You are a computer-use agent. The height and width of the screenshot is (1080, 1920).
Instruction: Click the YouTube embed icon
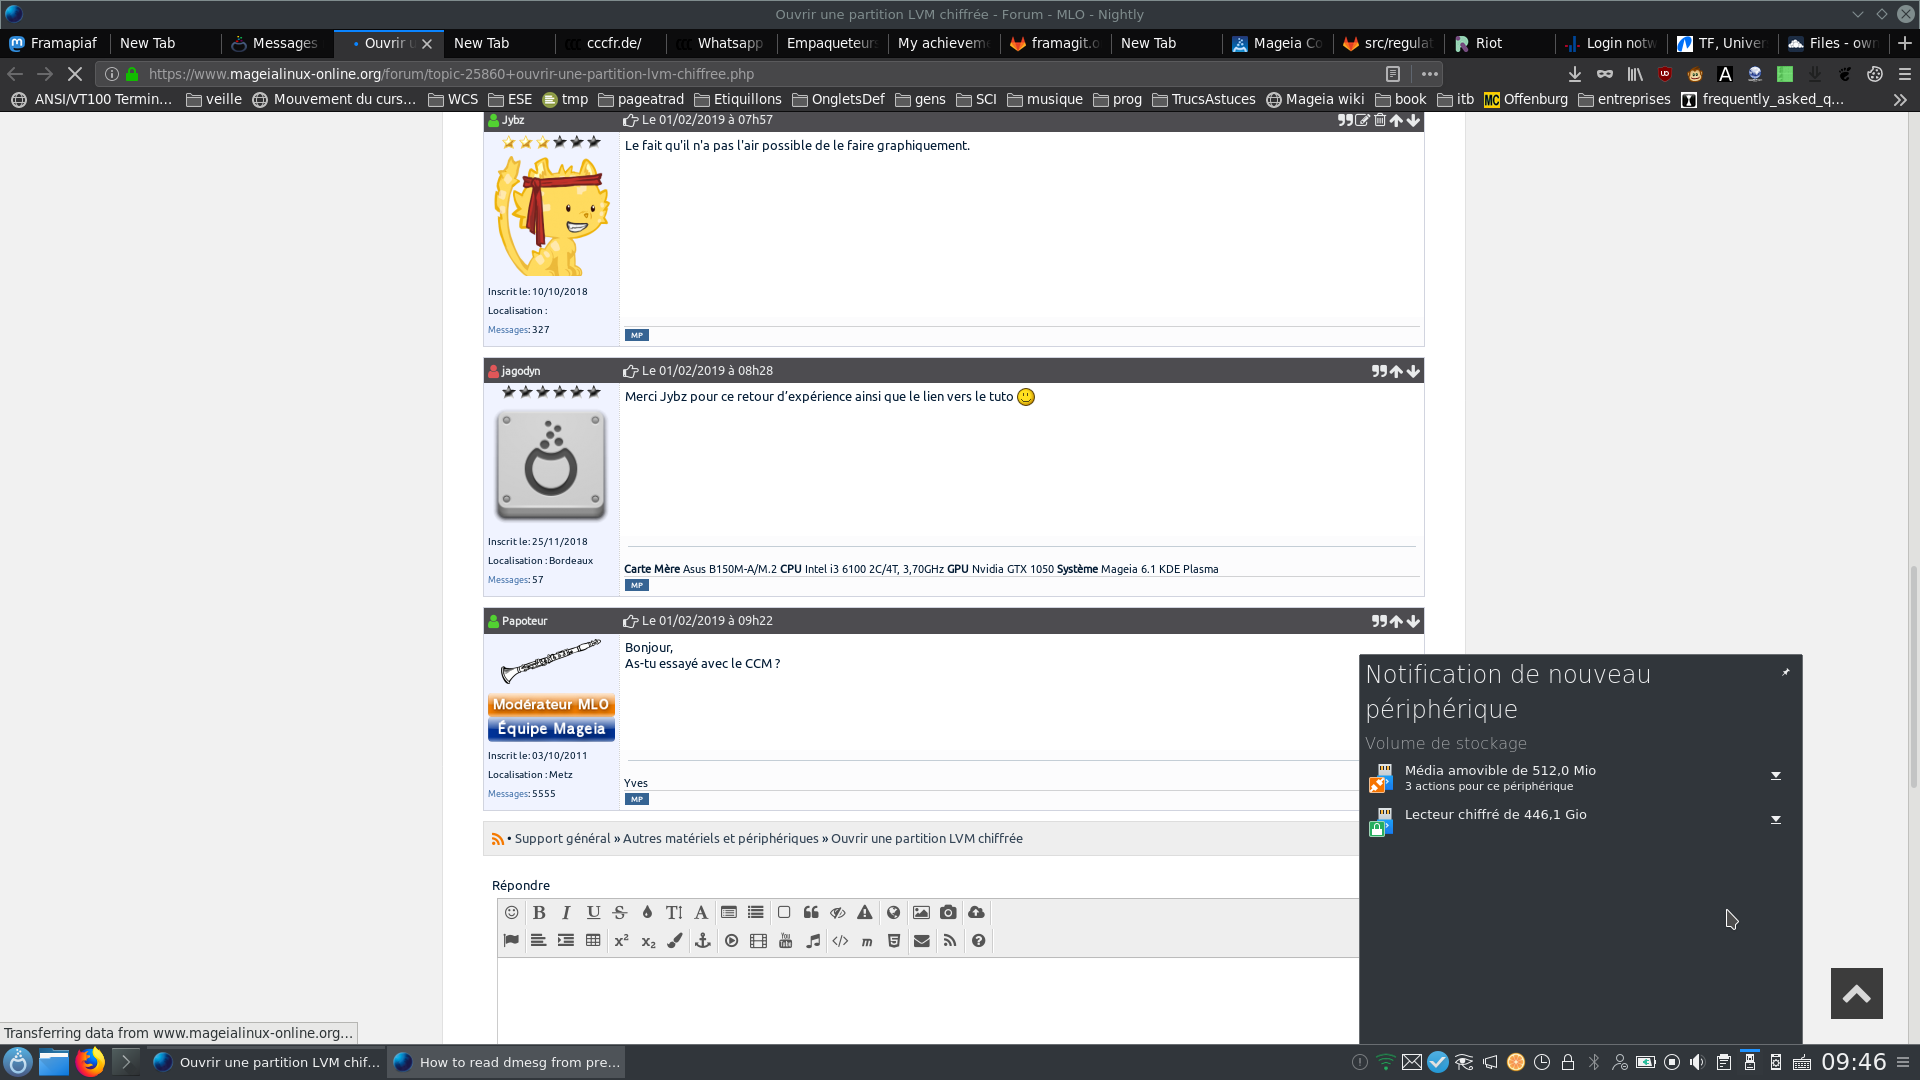click(x=786, y=941)
